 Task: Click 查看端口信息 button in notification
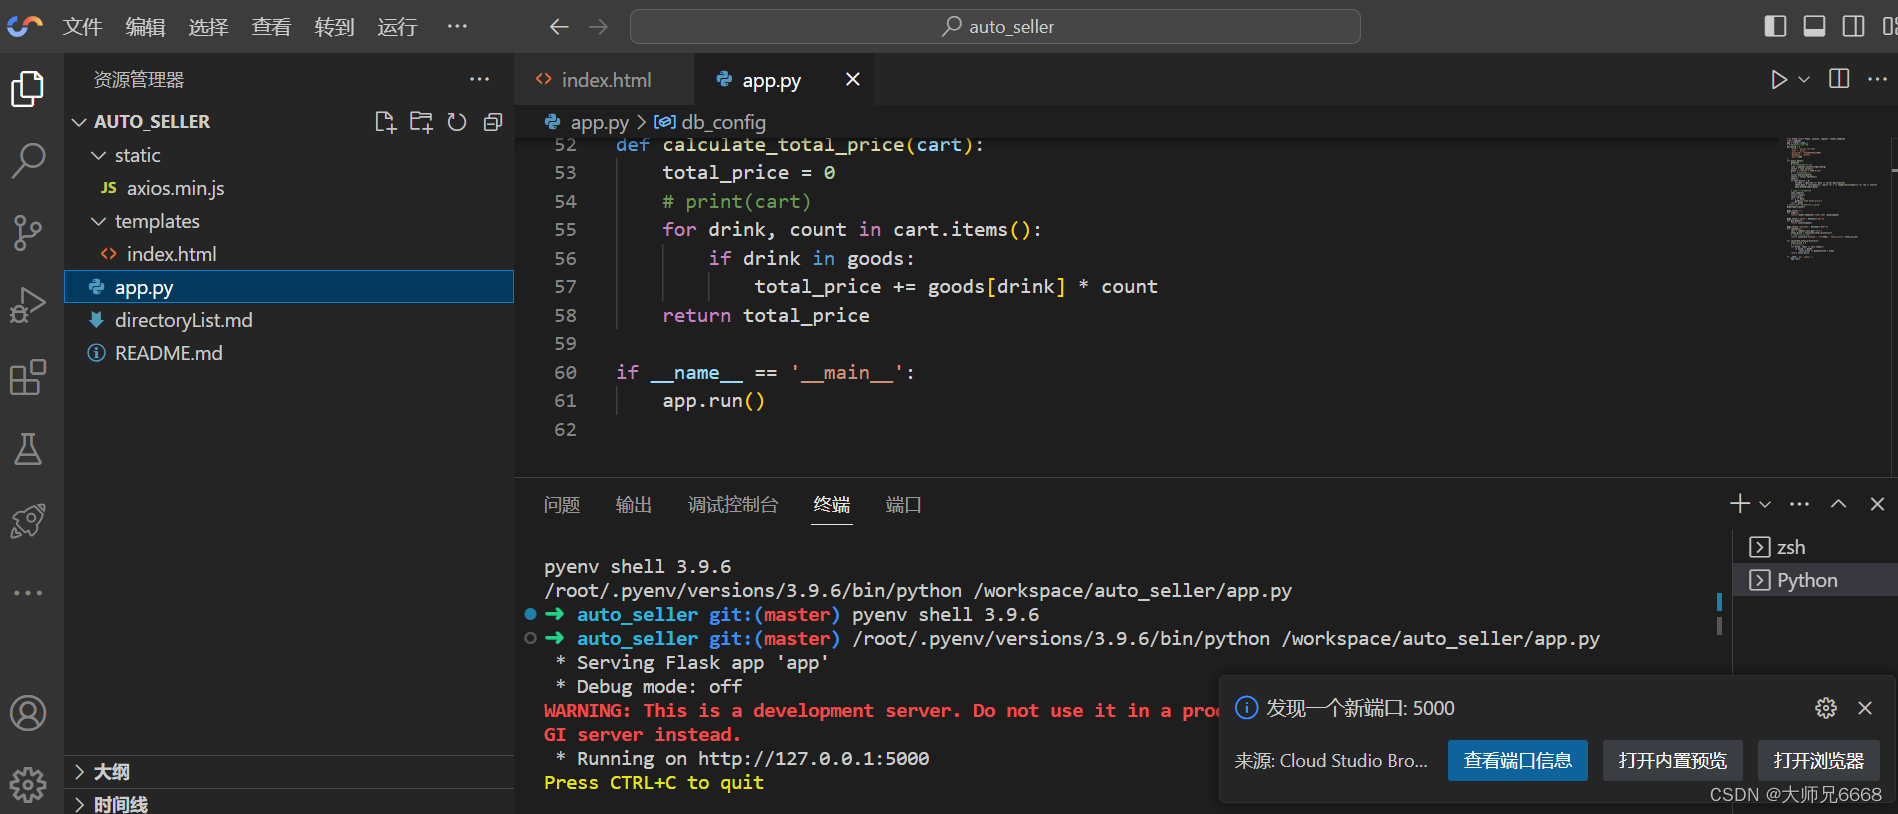(x=1517, y=761)
